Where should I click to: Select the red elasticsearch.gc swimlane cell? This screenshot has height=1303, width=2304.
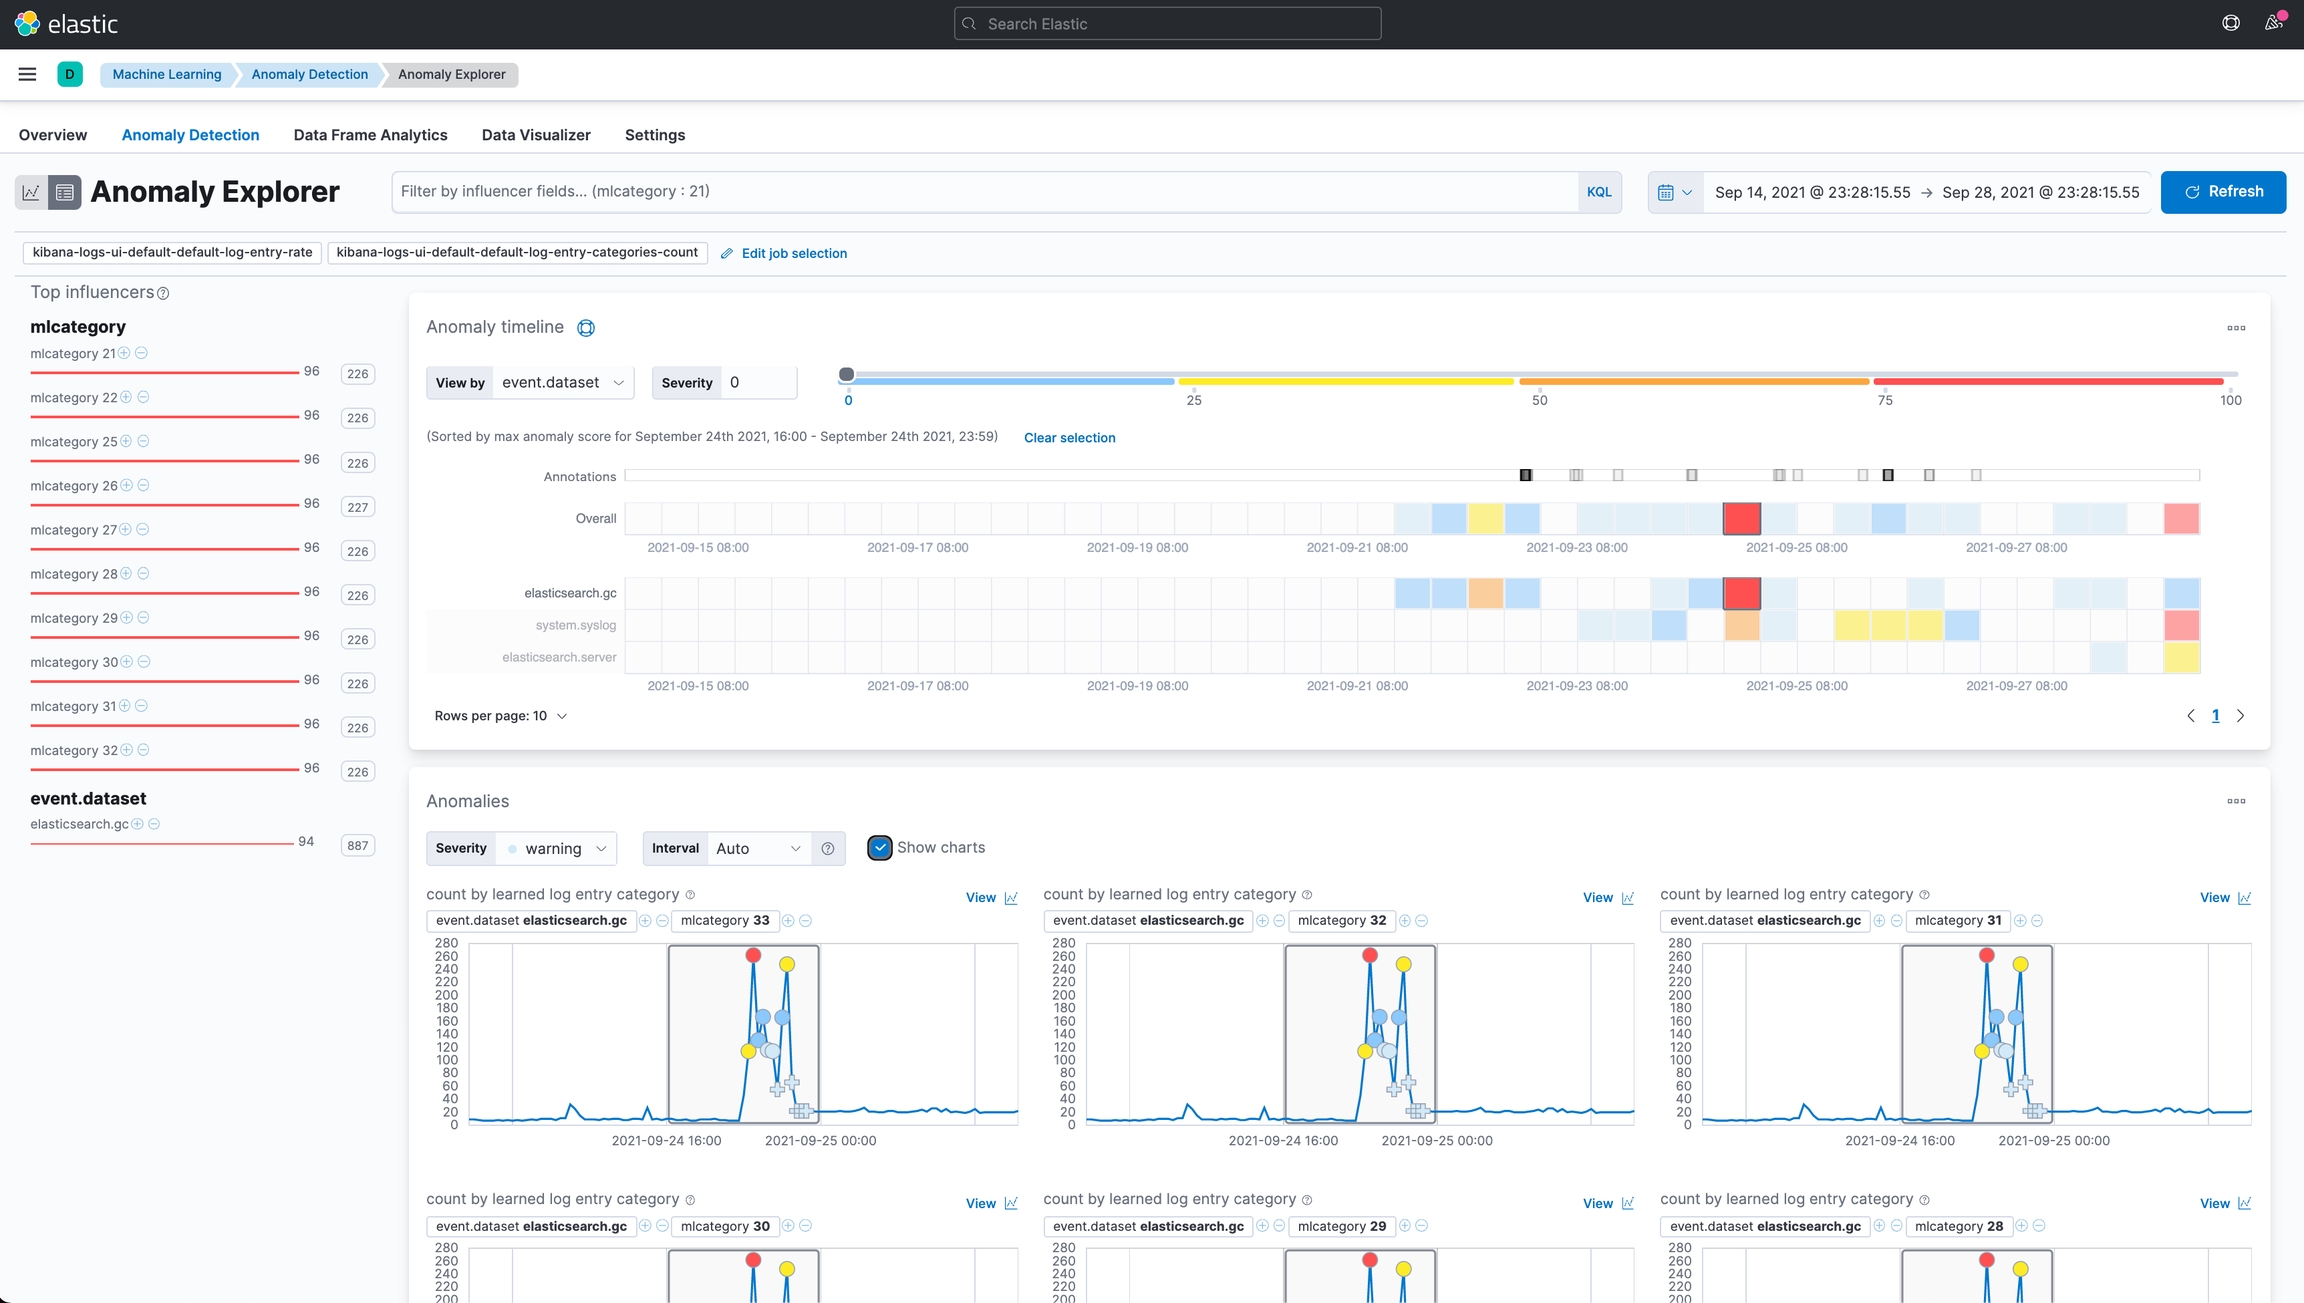(x=1741, y=594)
